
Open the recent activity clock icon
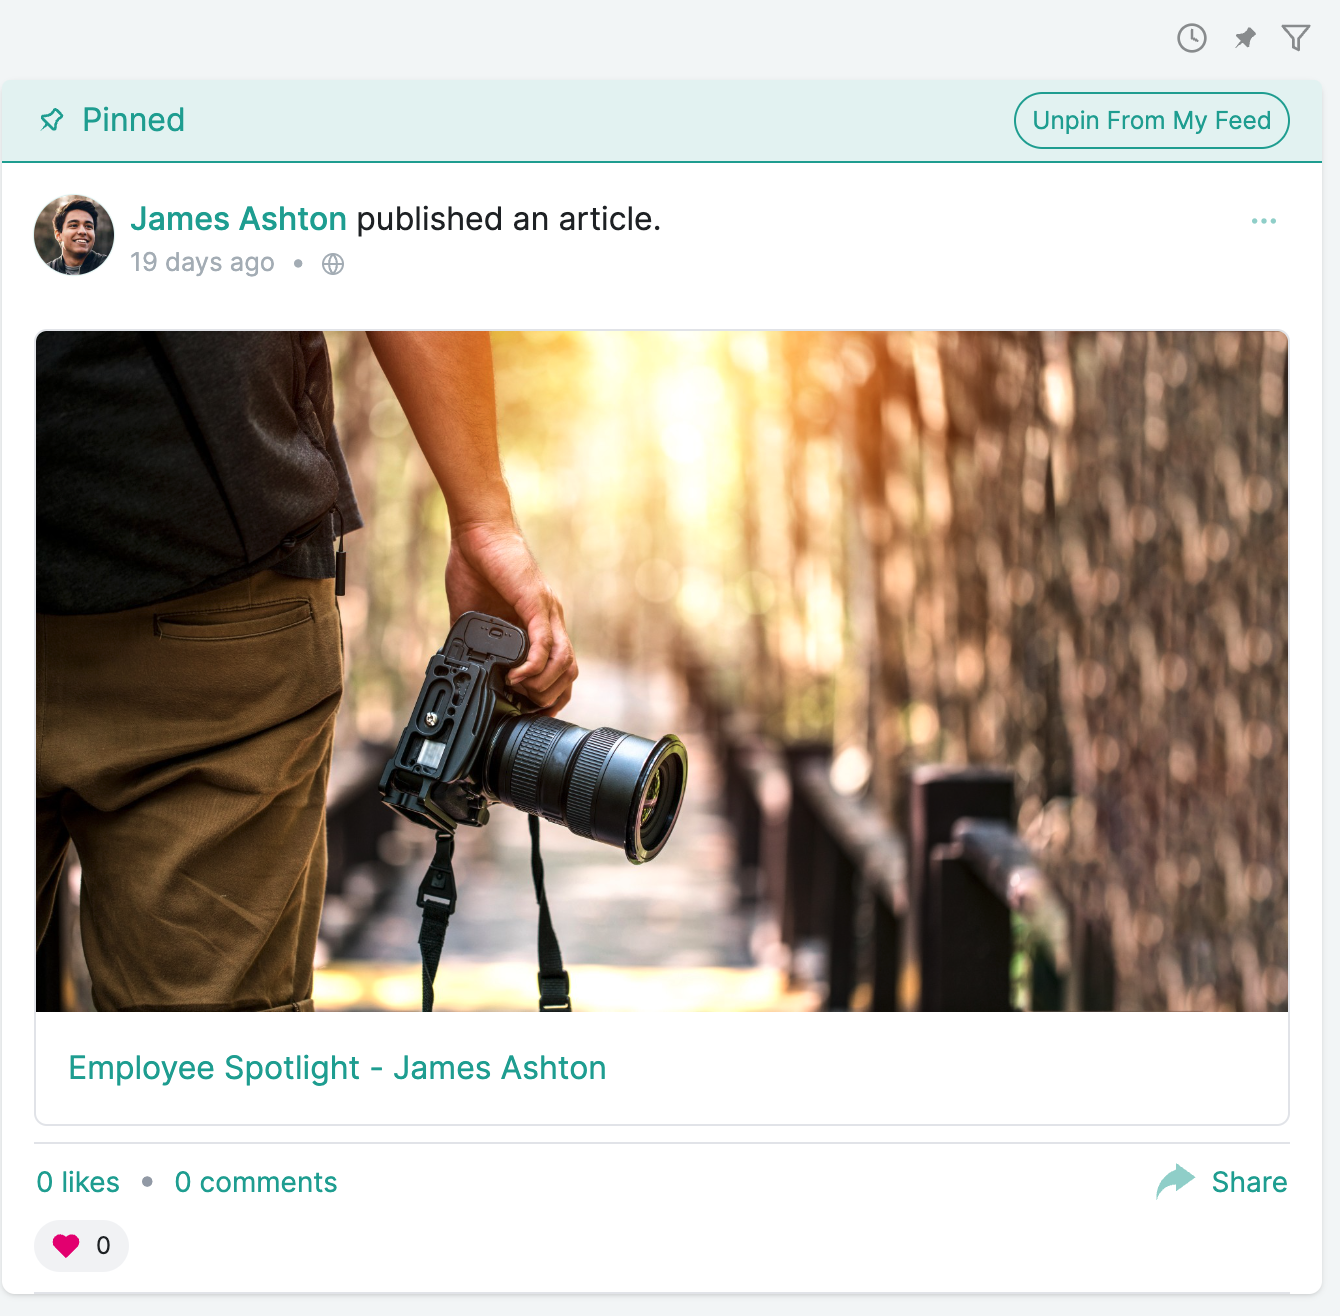(1191, 39)
